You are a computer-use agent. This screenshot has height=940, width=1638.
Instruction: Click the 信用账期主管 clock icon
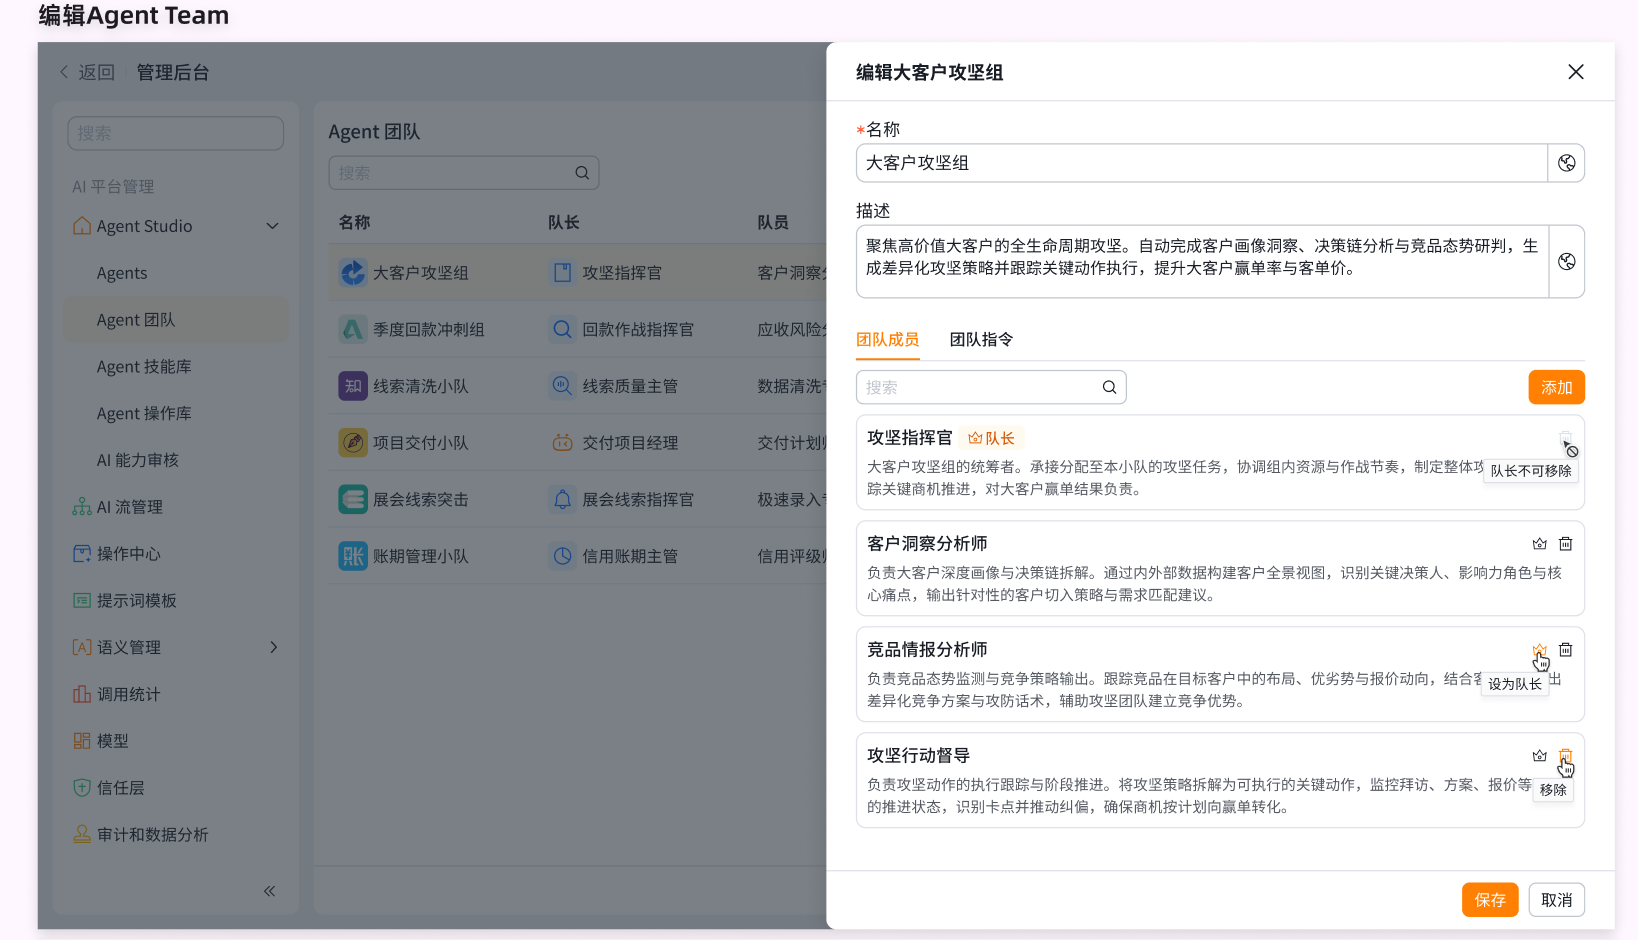point(563,556)
